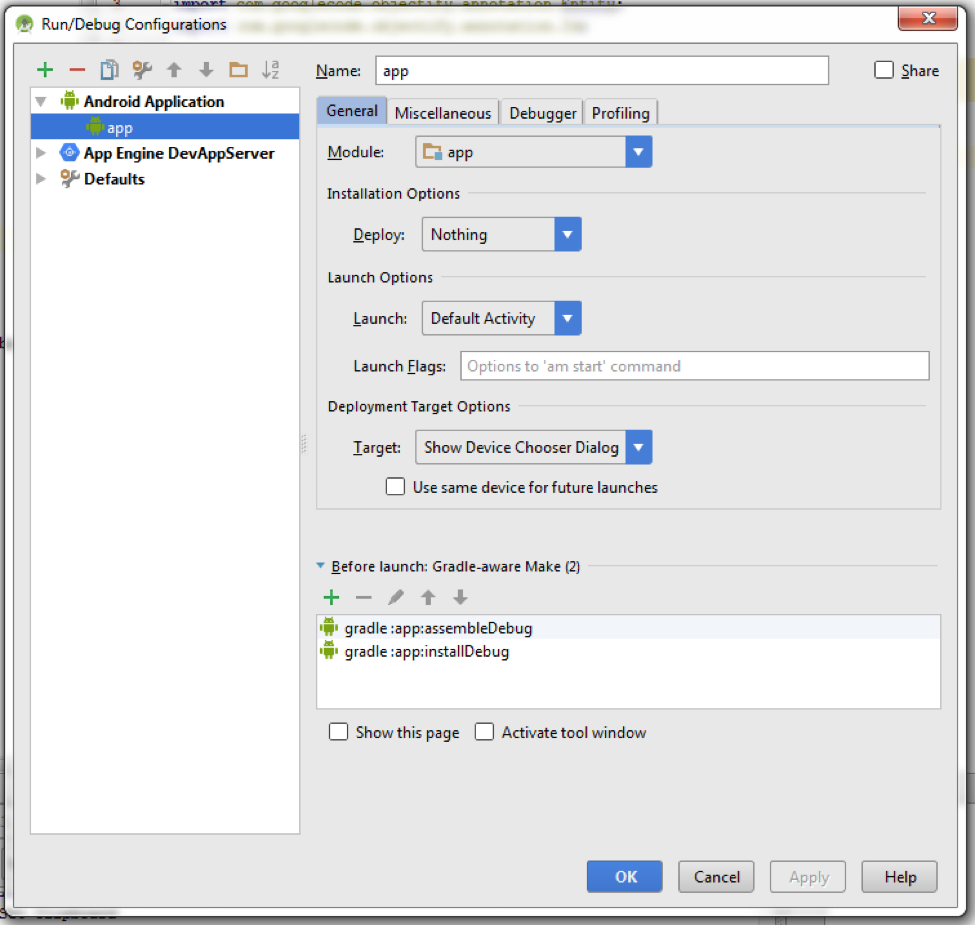Click the Launch Flags input field
Screen dimensions: 975x925
pos(694,366)
